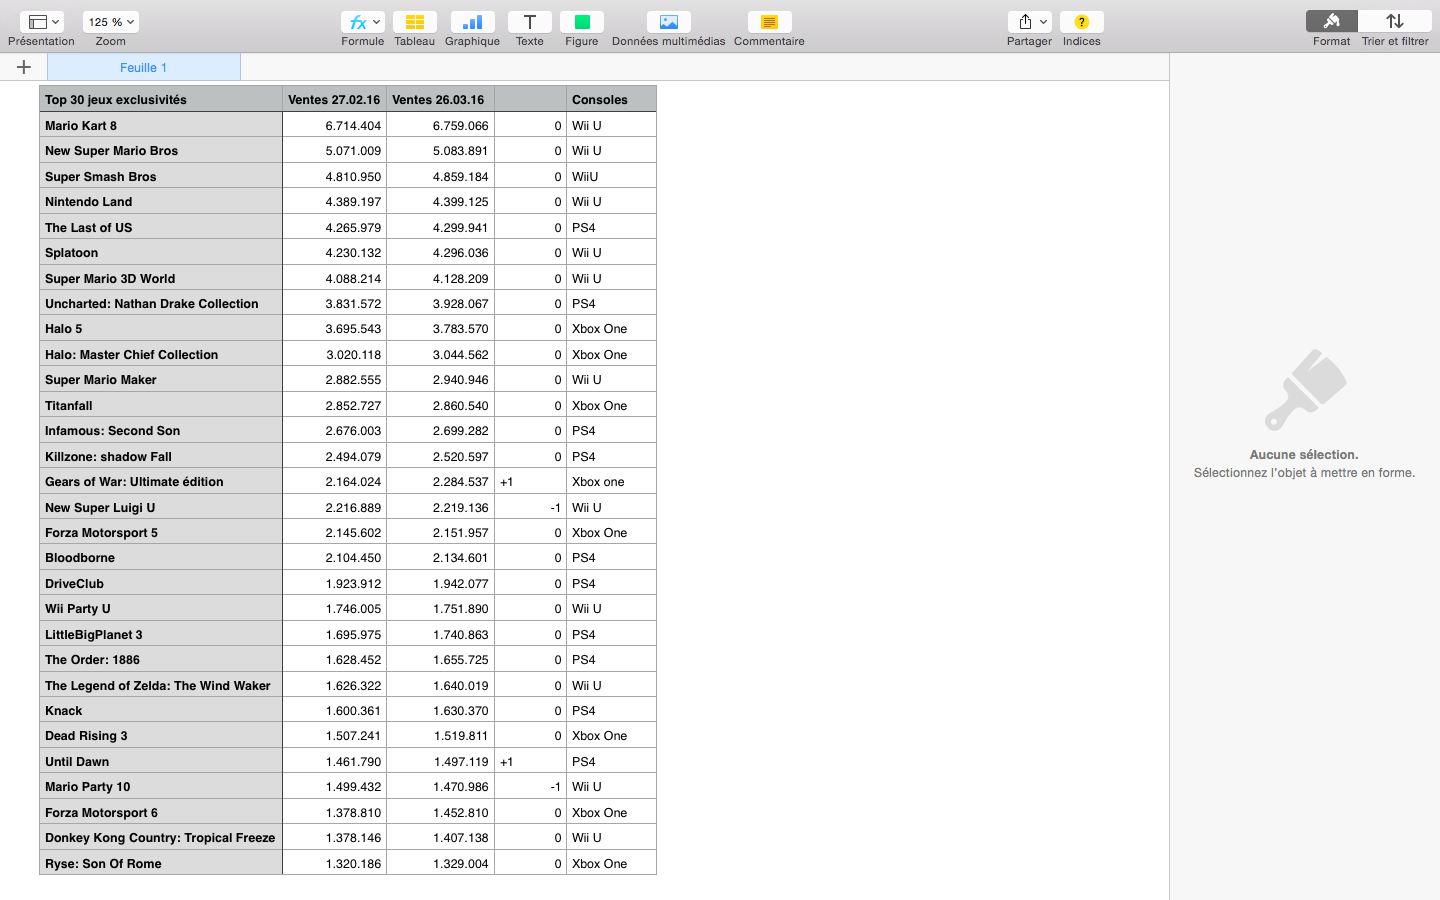Select Uncharted: Nathan Drake Collection cell
Viewport: 1440px width, 900px height.
tap(161, 303)
